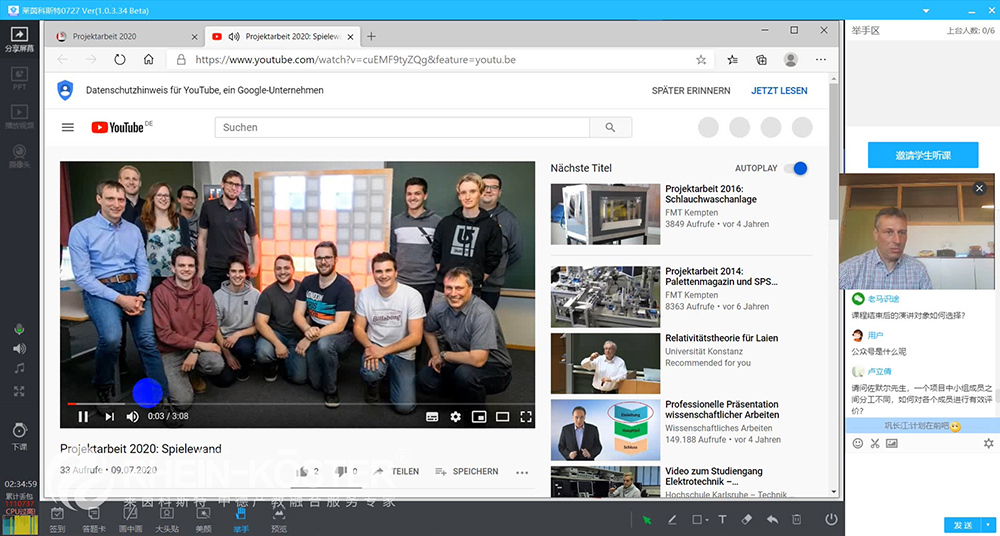Switch to the first Projektarbeit 2020 tab
1000x536 pixels.
(x=125, y=36)
